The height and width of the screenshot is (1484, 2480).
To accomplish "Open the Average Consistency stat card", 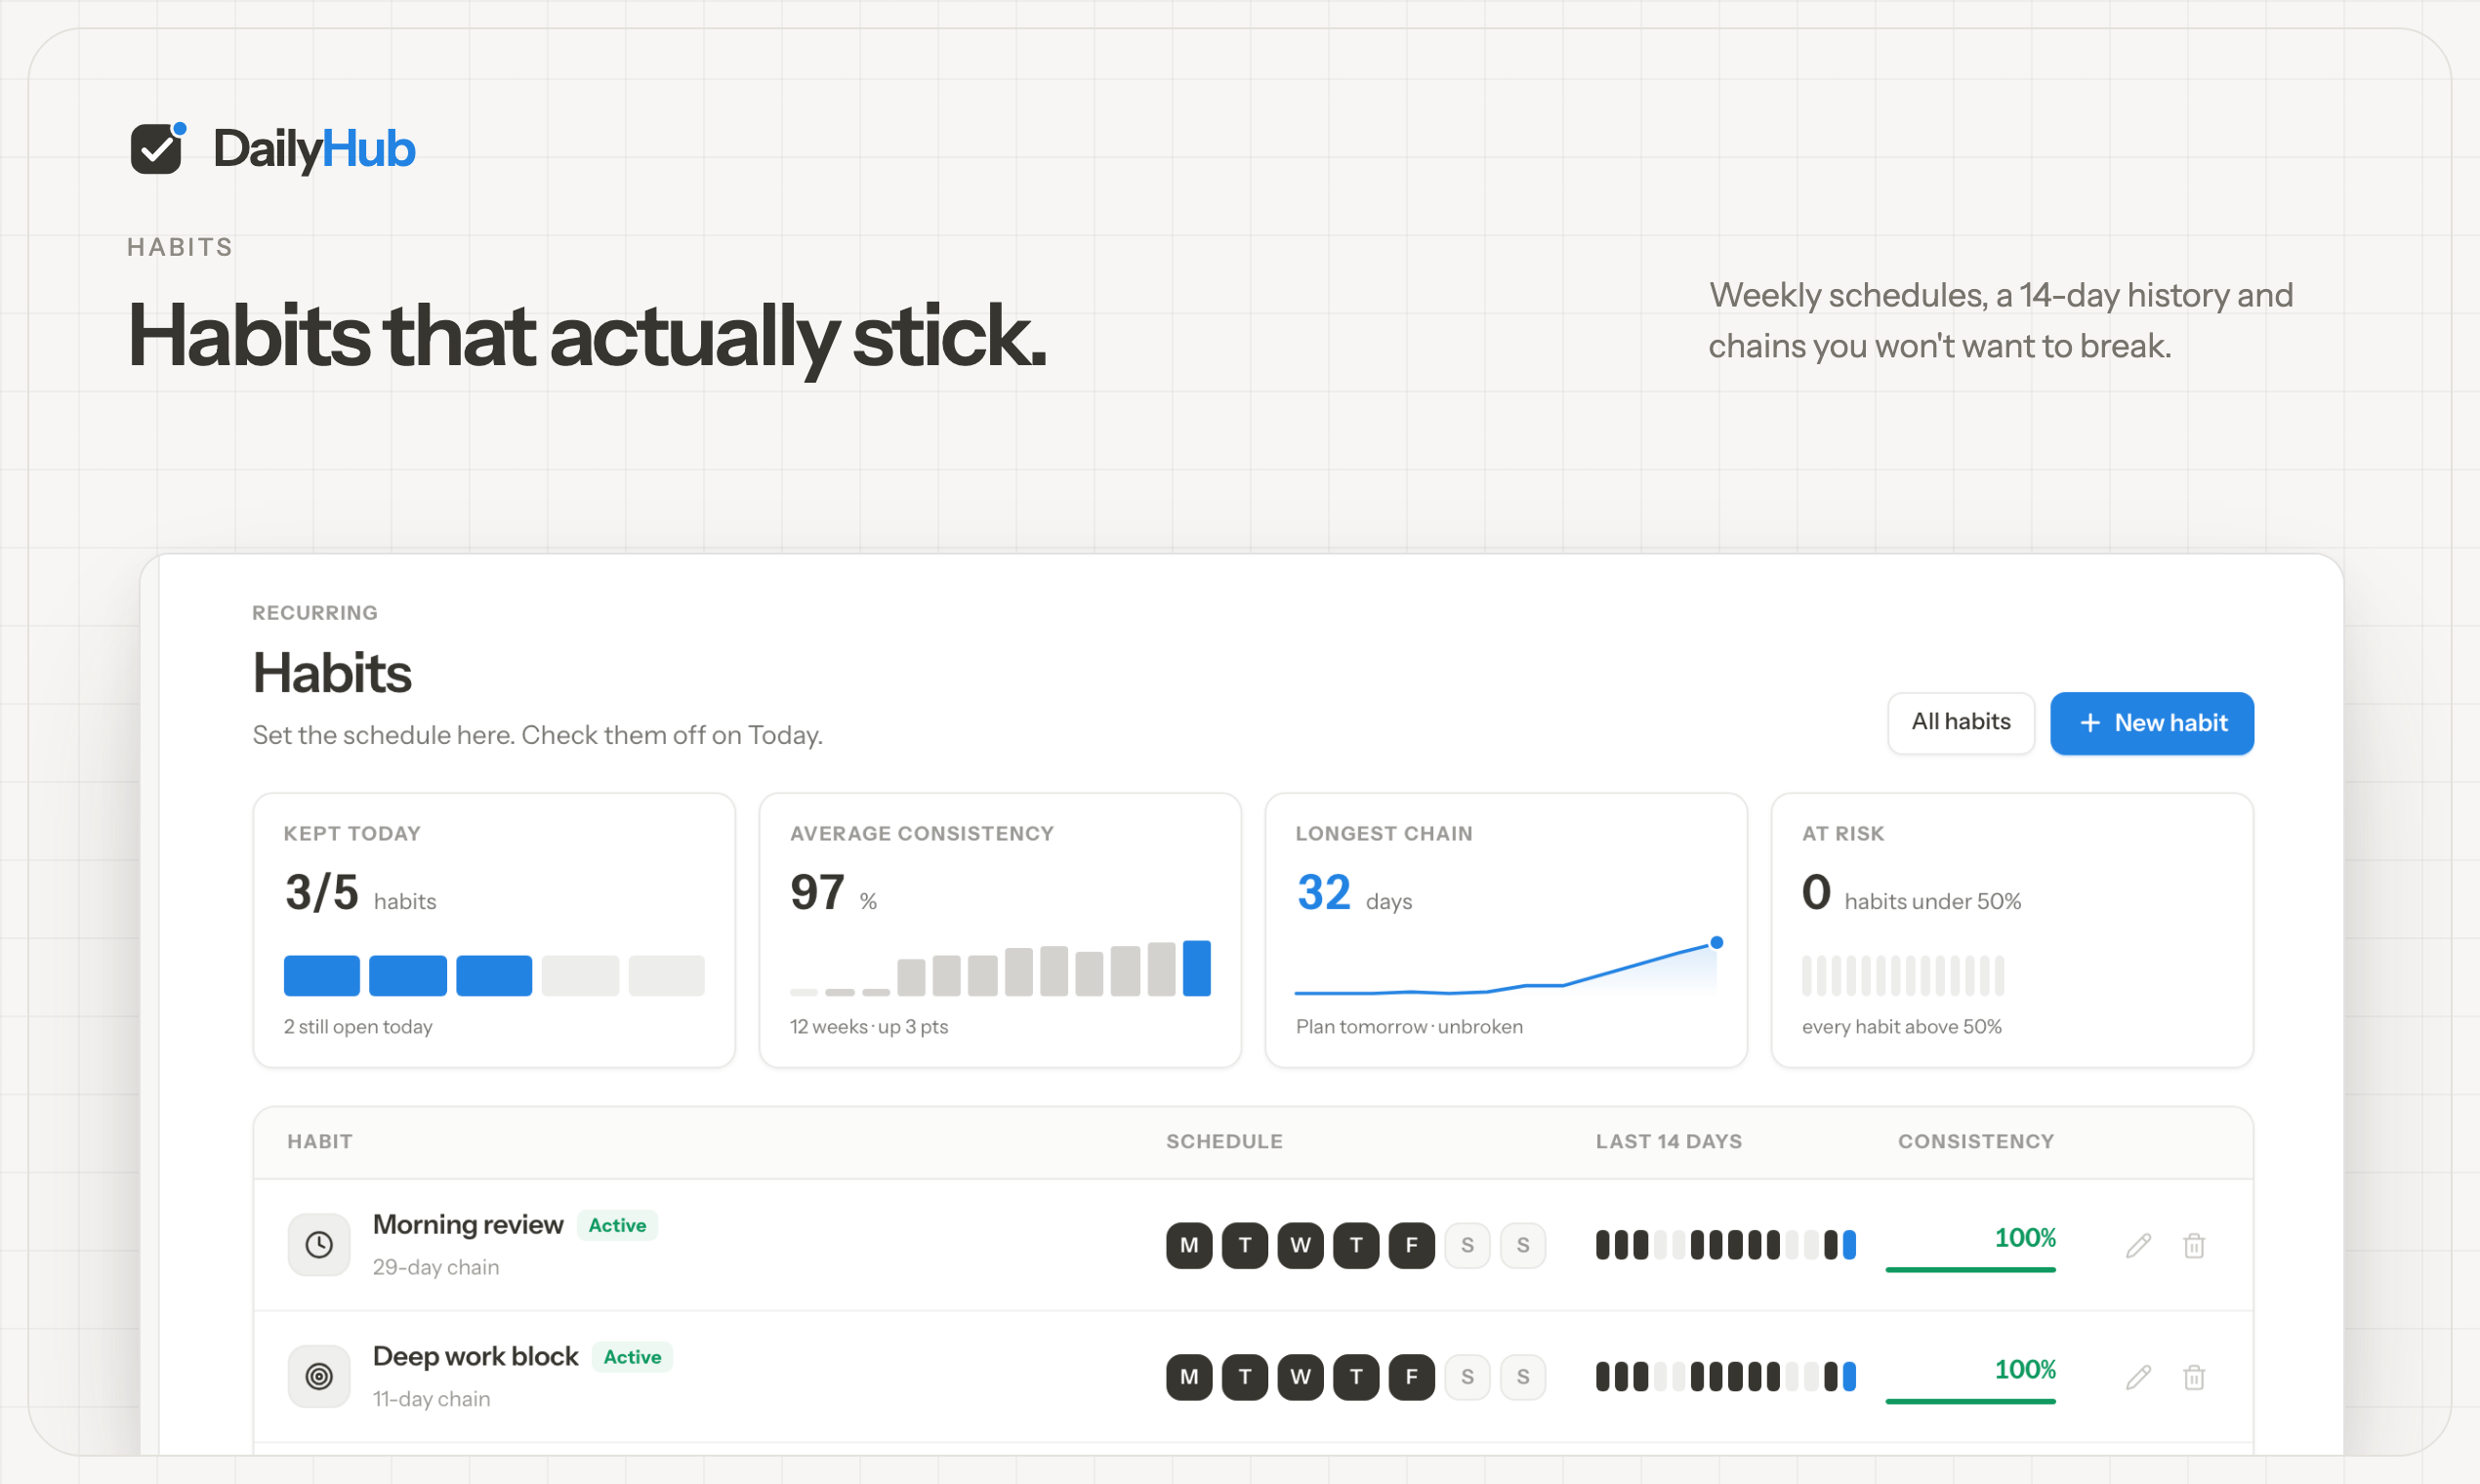I will click(1000, 930).
